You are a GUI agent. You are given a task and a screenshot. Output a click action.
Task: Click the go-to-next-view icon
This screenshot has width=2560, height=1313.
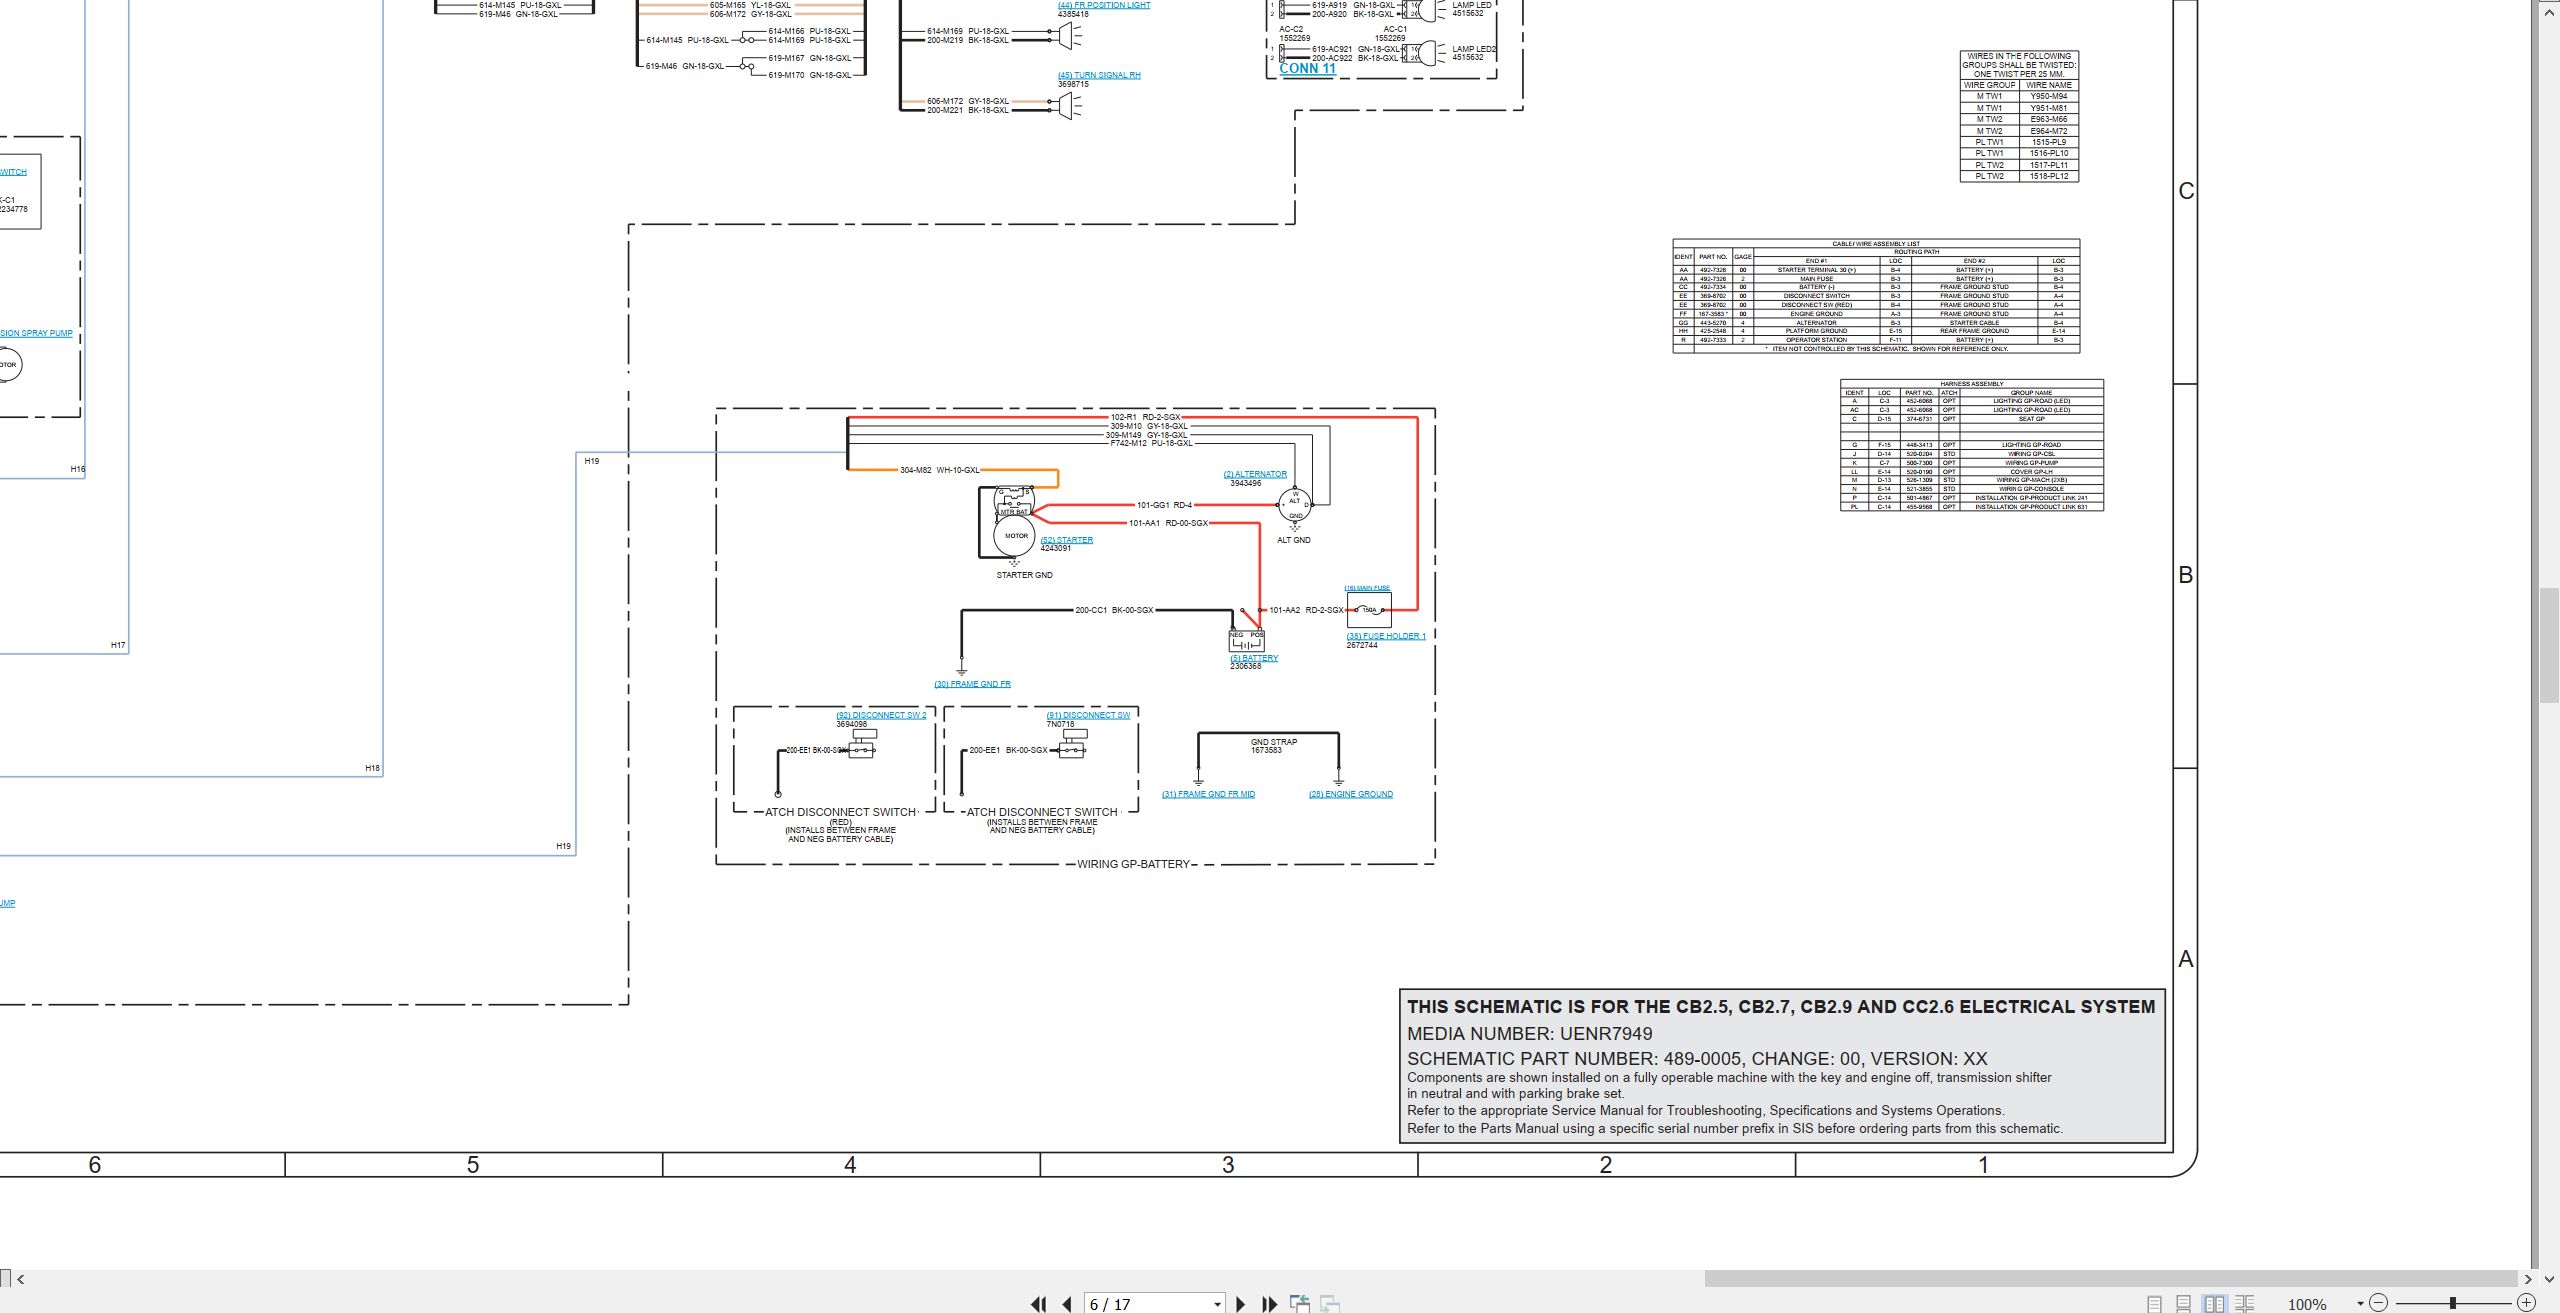pos(1330,1304)
